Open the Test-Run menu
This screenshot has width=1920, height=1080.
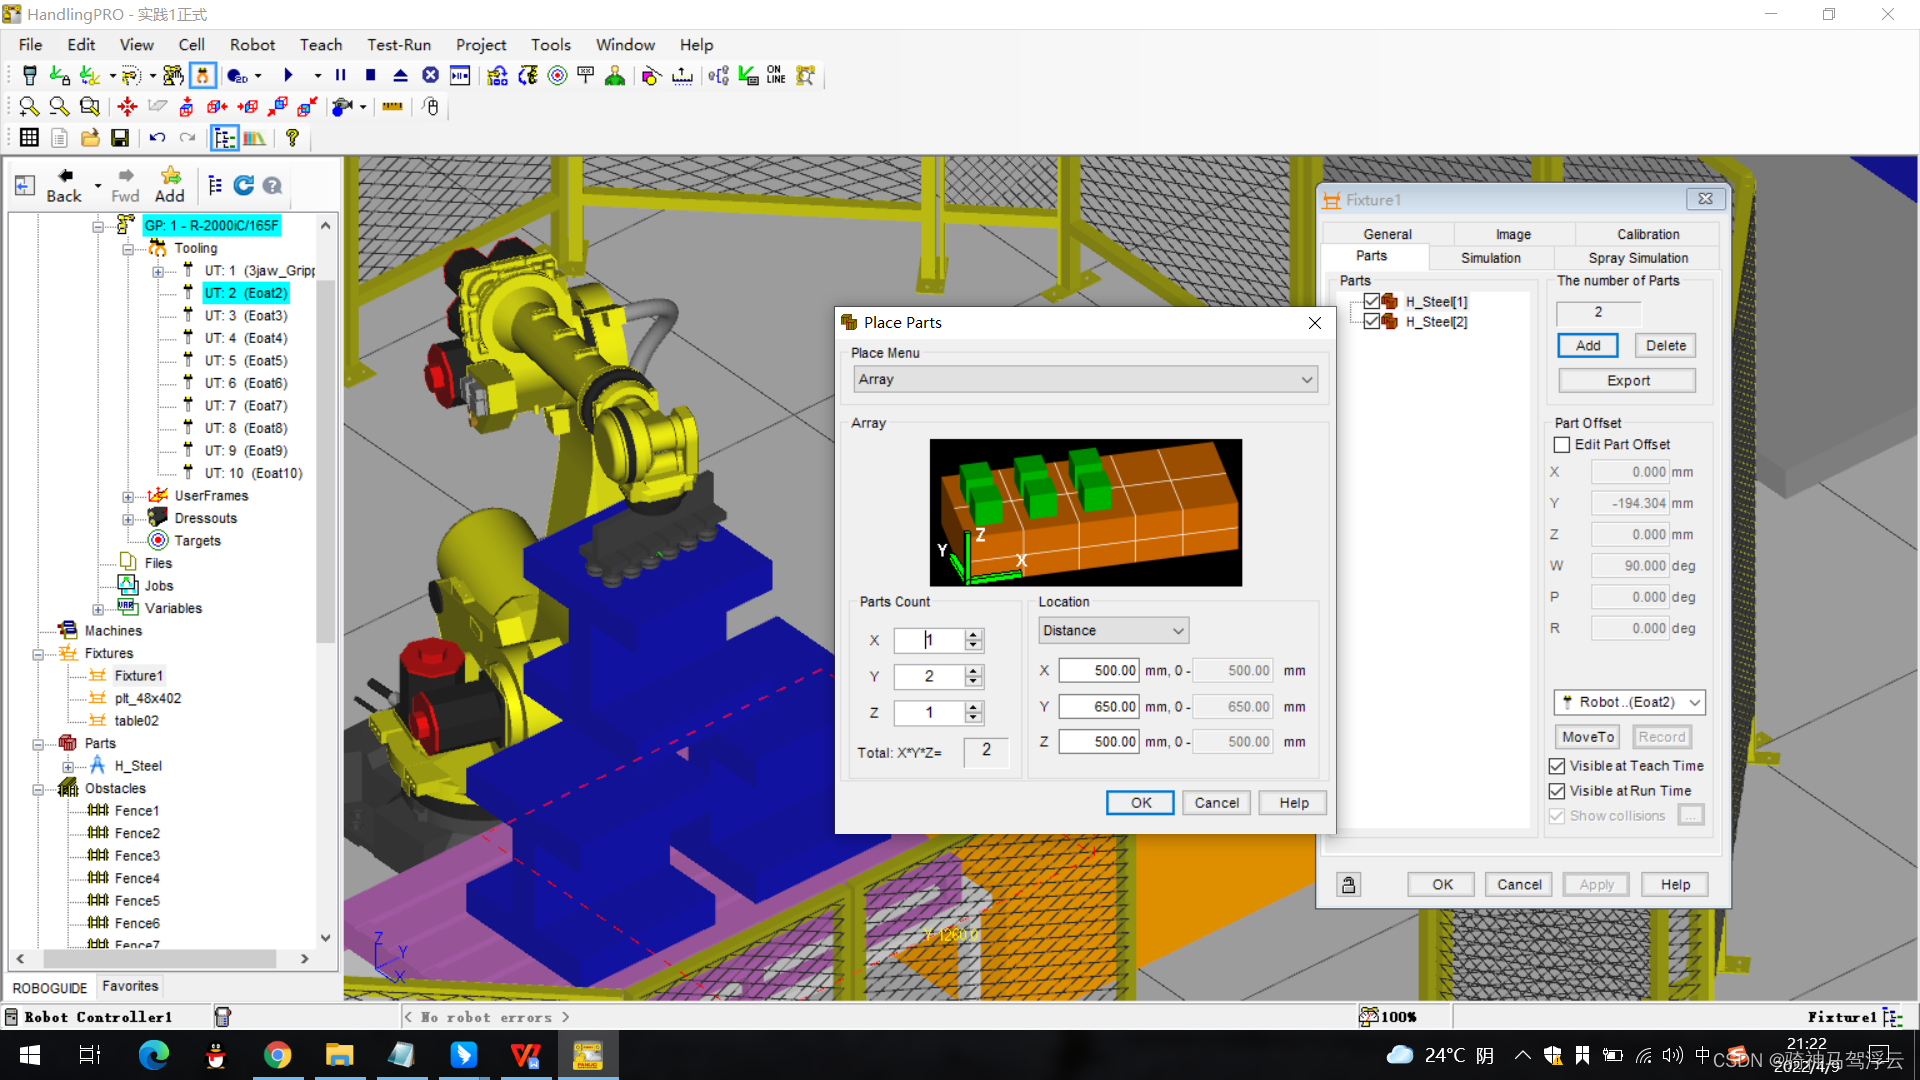[x=398, y=45]
